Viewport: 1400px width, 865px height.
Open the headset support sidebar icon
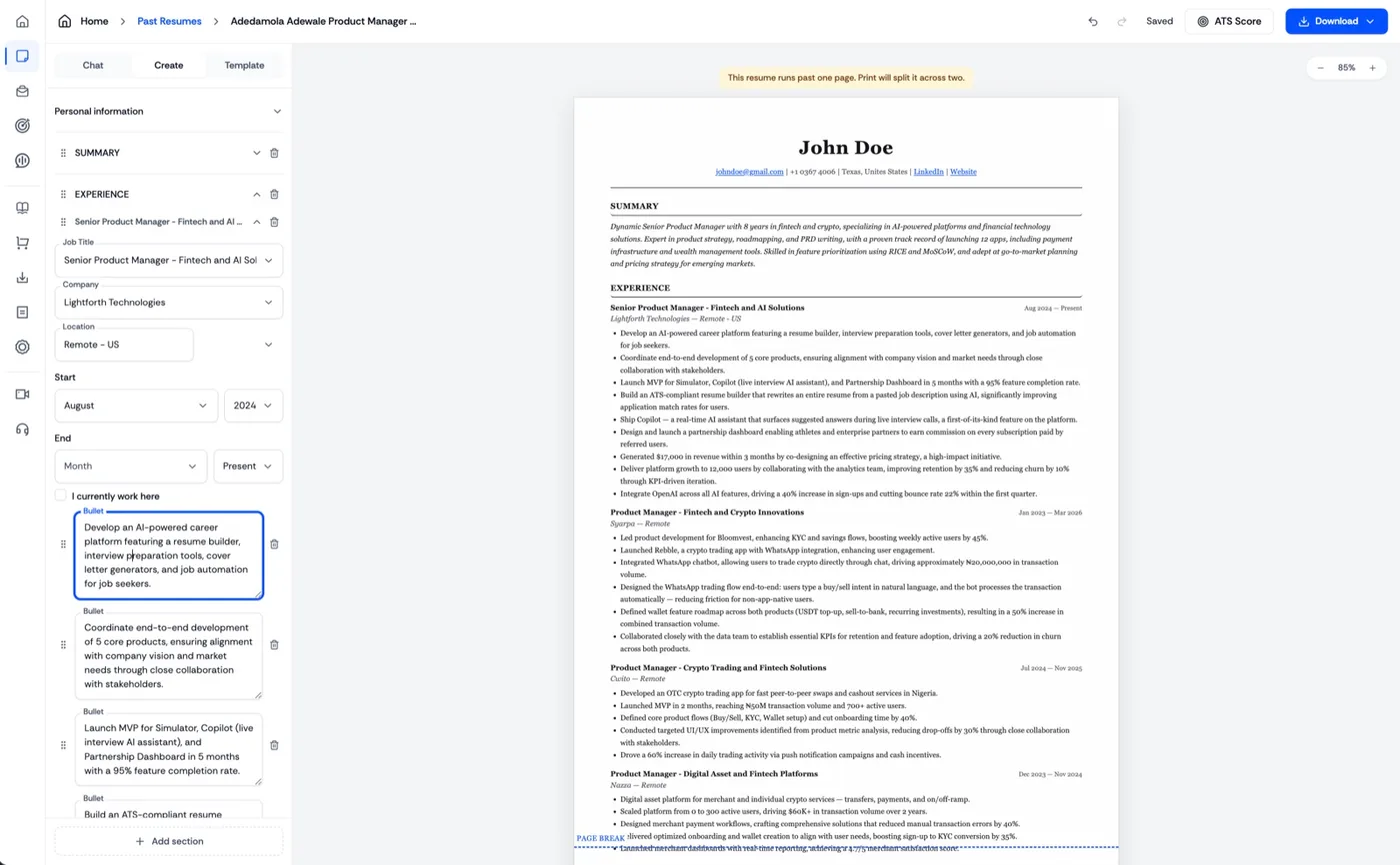tap(22, 429)
